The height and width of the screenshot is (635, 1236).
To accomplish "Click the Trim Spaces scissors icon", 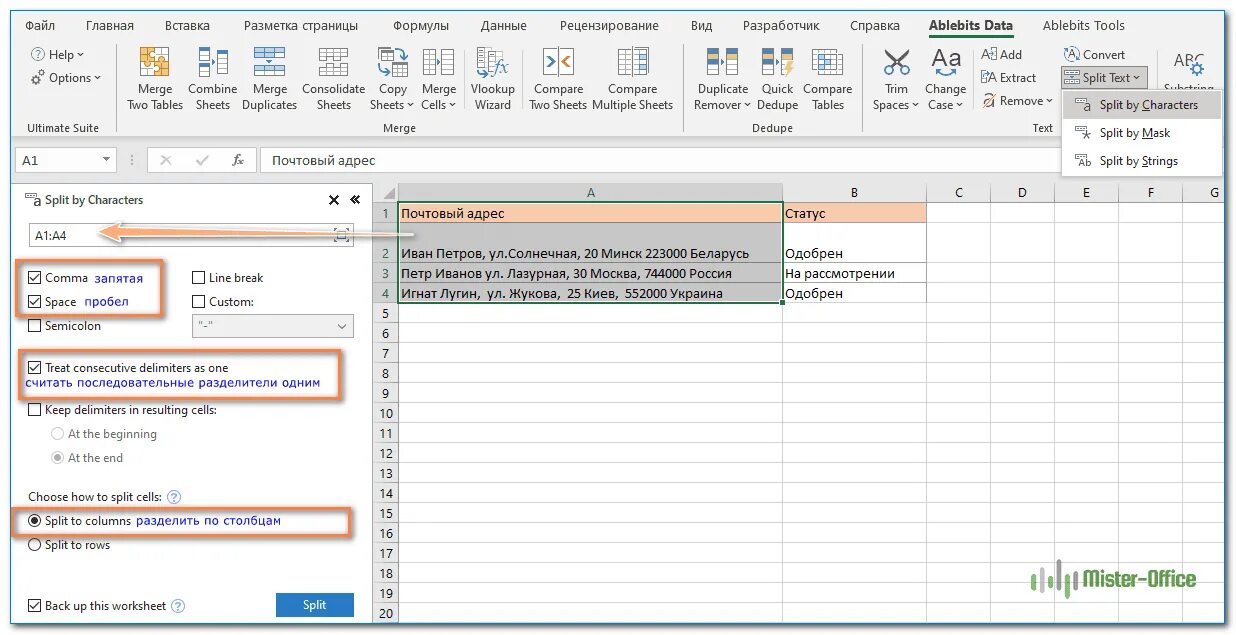I will pos(896,63).
